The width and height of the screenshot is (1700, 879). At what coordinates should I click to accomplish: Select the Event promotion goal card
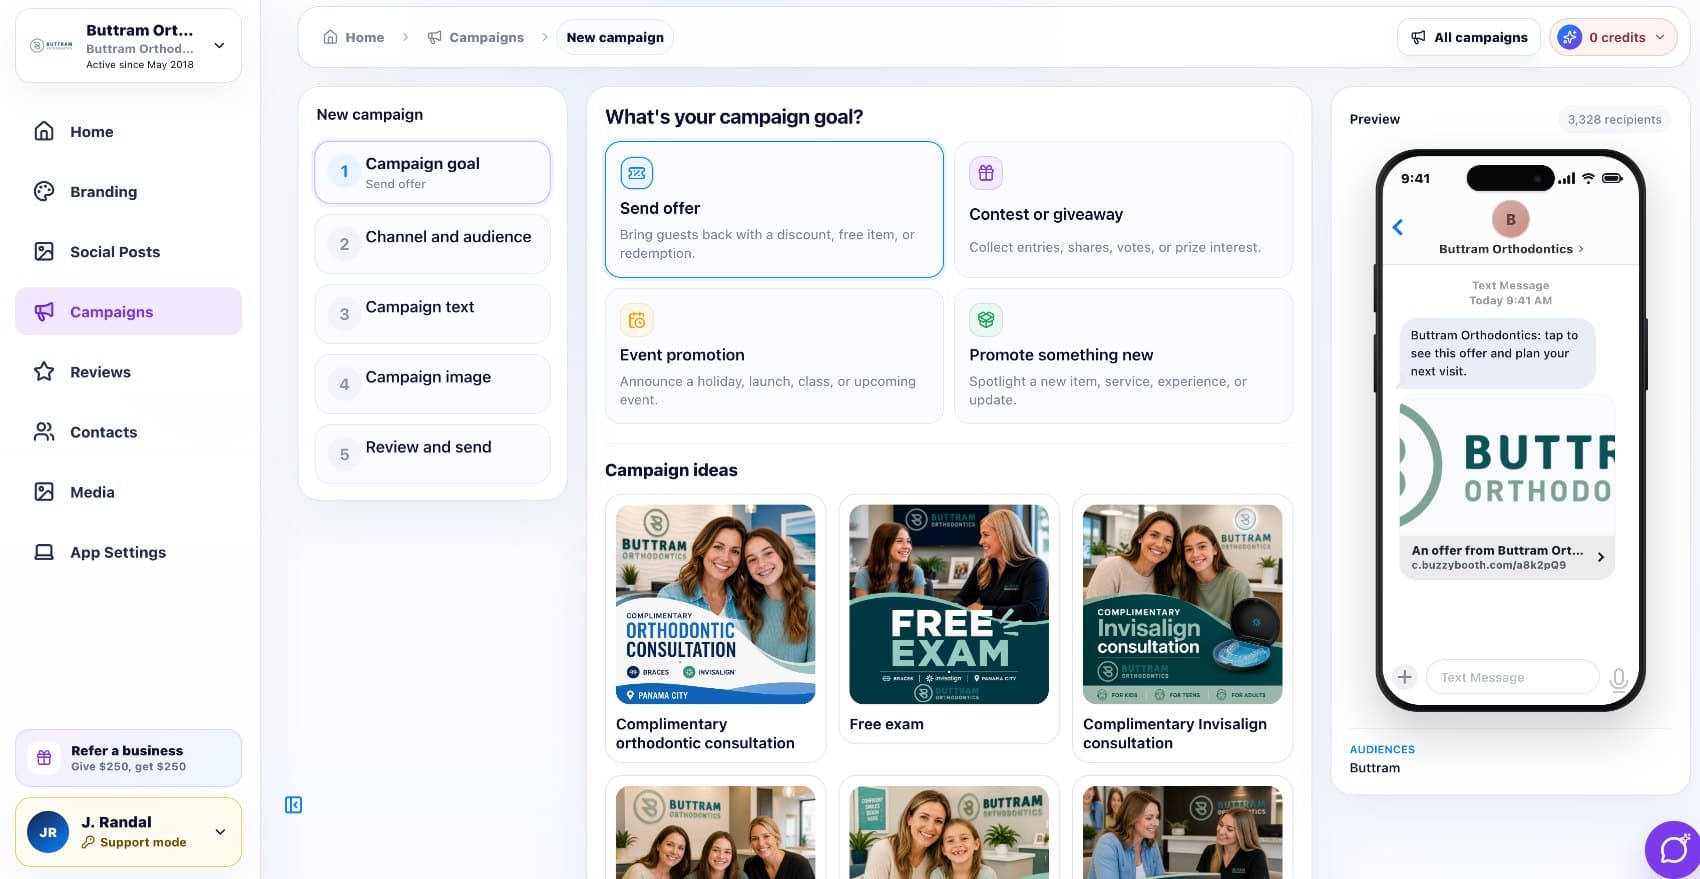pos(774,356)
